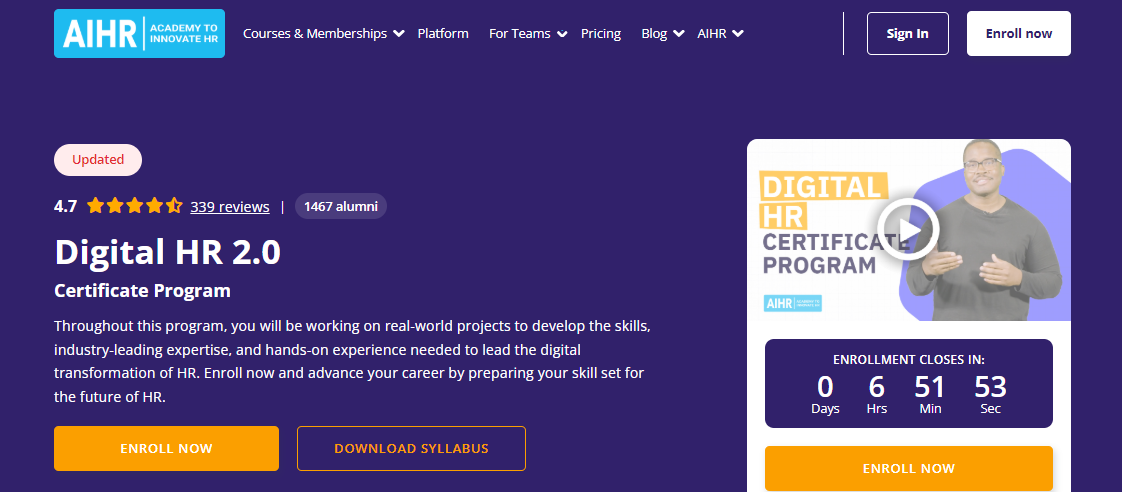Click the Sign In button
This screenshot has width=1122, height=492.
pyautogui.click(x=907, y=34)
